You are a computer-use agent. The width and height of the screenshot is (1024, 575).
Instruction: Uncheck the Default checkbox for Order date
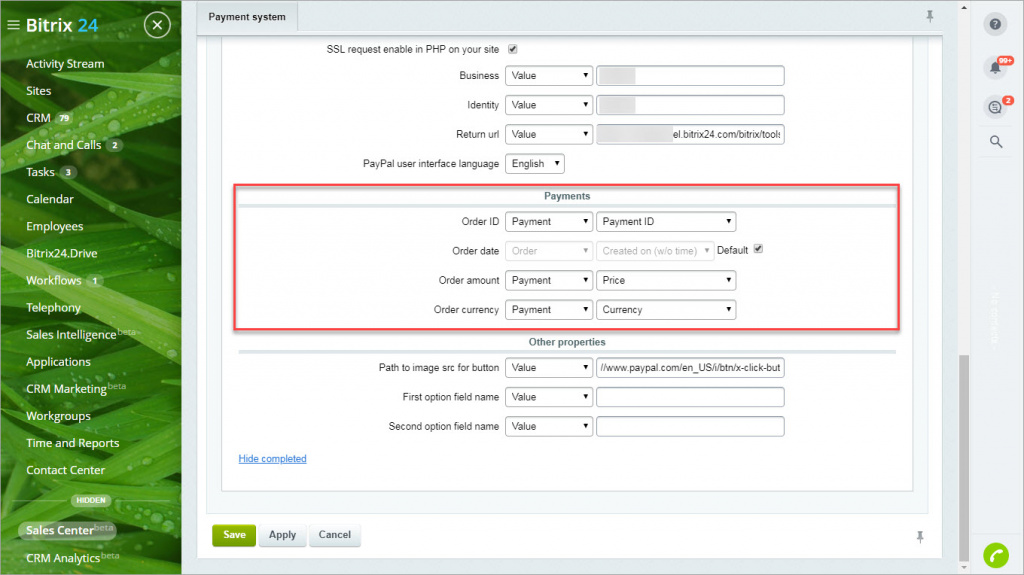[758, 249]
